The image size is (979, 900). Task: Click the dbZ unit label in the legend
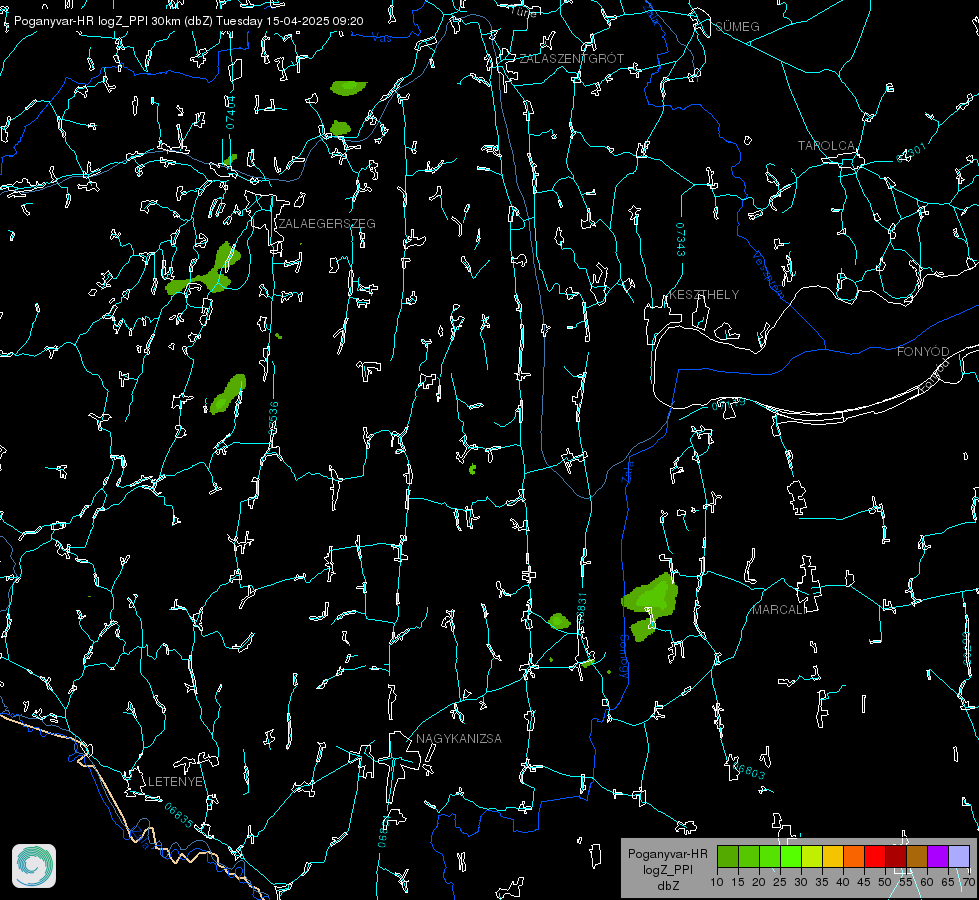[667, 886]
